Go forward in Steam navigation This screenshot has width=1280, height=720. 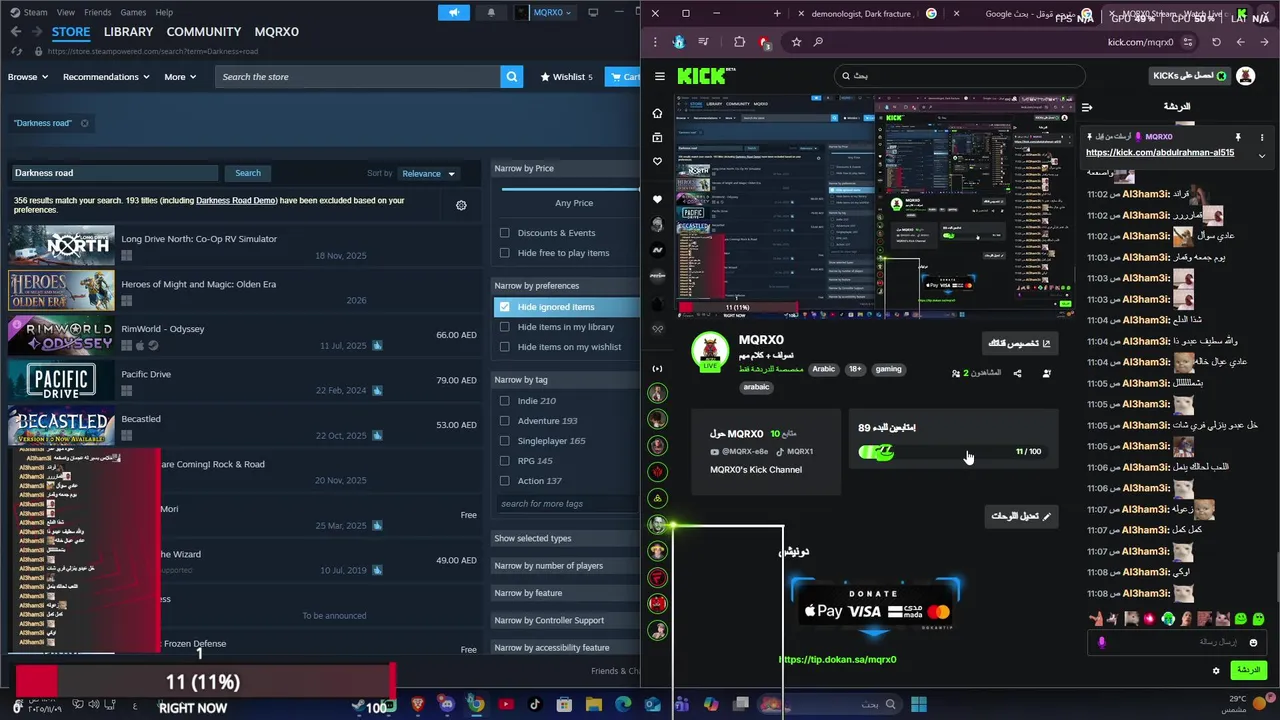36,32
